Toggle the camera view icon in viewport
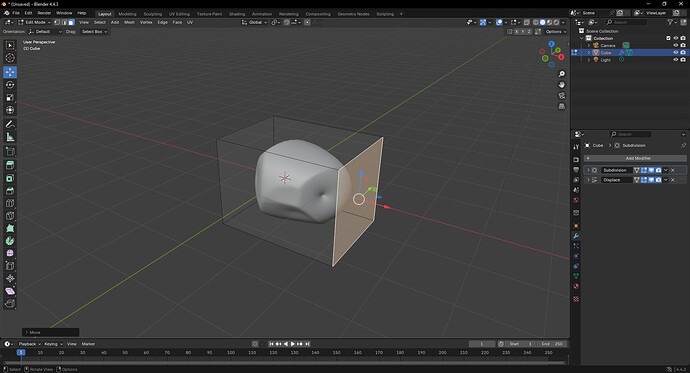This screenshot has width=690, height=373. click(x=562, y=95)
